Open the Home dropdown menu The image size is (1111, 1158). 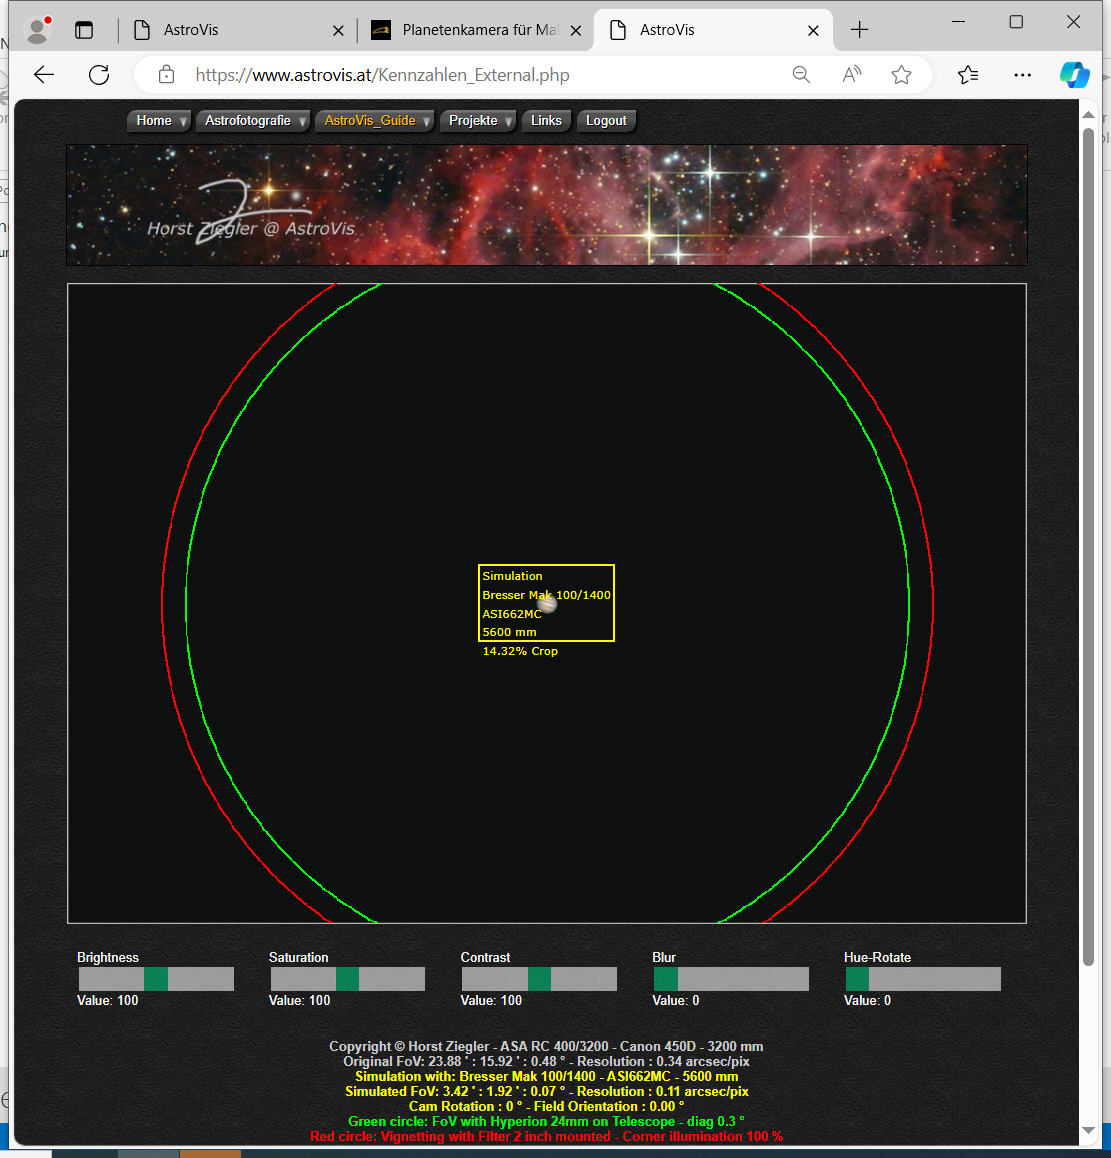click(159, 120)
